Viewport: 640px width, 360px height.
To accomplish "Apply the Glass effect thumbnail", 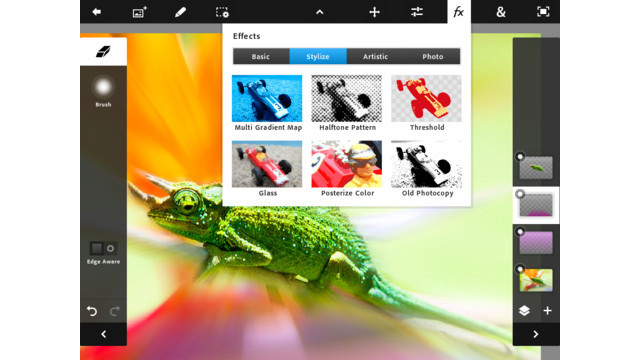I will (267, 164).
